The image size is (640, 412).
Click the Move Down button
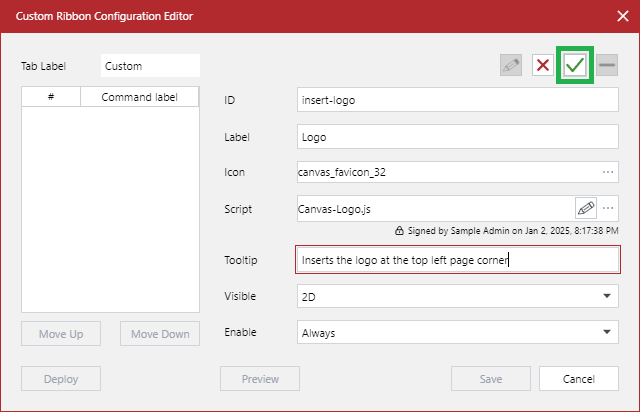(160, 334)
